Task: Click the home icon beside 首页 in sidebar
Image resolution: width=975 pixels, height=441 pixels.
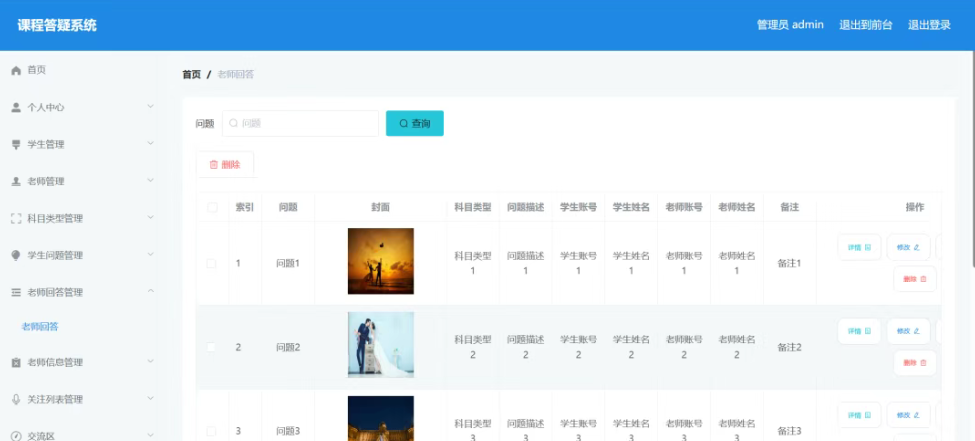Action: click(x=16, y=70)
